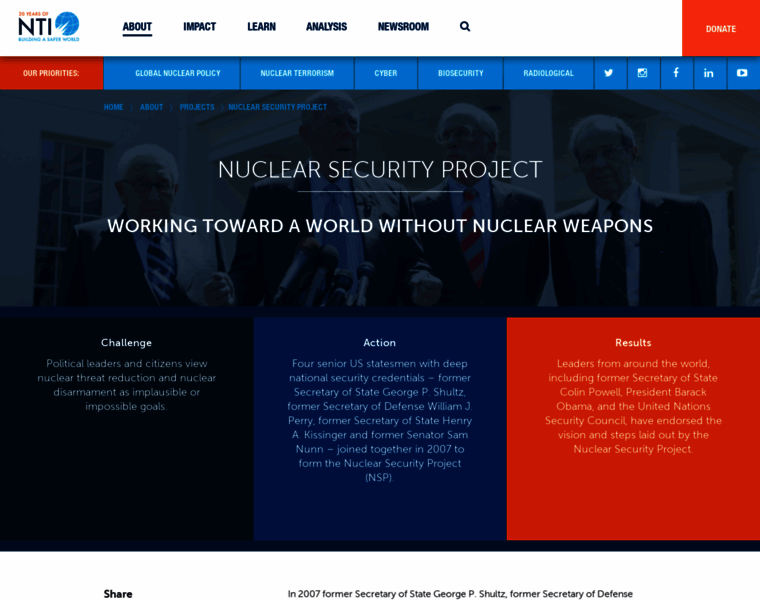Follow the About breadcrumb link
The width and height of the screenshot is (760, 600).
[x=152, y=107]
